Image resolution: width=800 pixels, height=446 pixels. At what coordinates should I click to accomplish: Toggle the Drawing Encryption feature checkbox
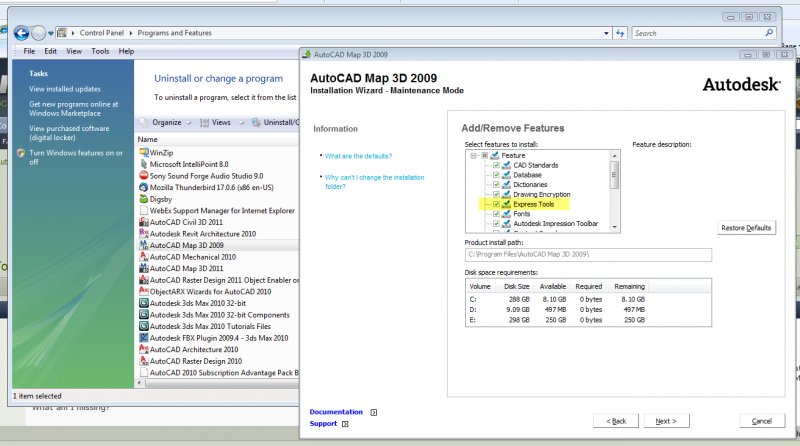pyautogui.click(x=496, y=194)
